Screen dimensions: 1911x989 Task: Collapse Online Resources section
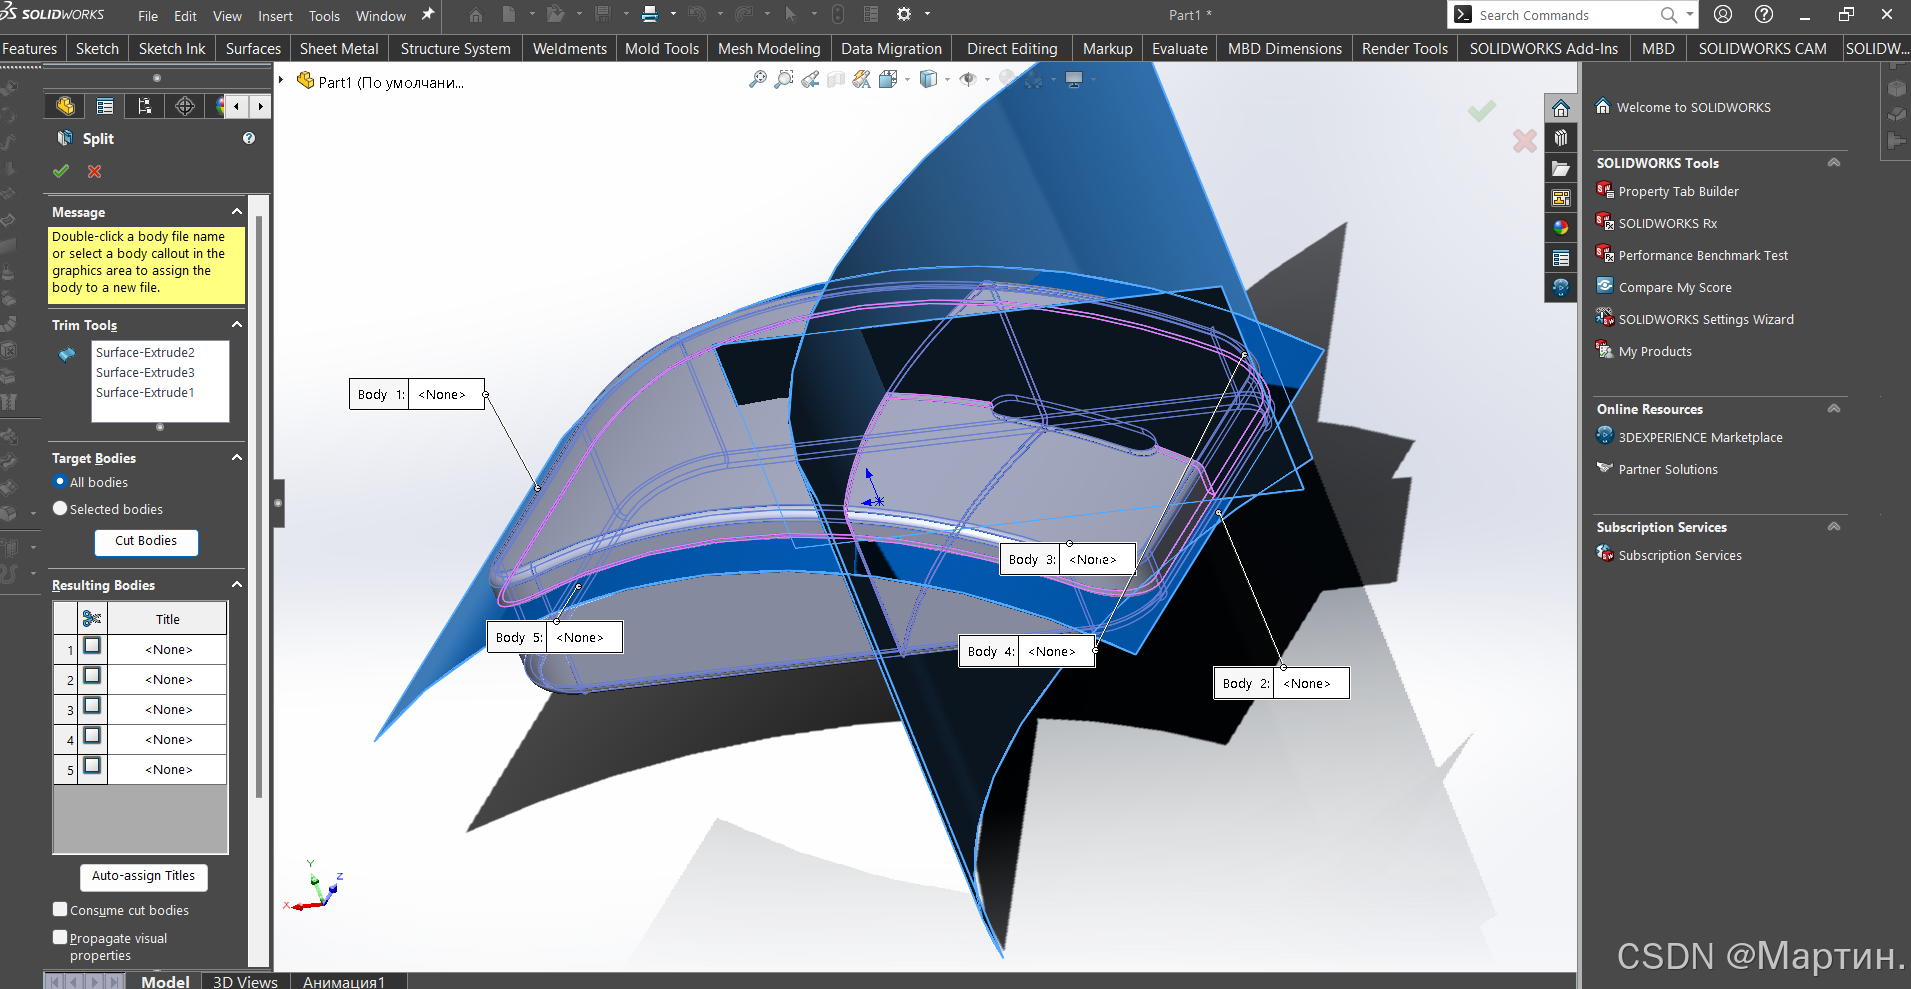pos(1834,408)
